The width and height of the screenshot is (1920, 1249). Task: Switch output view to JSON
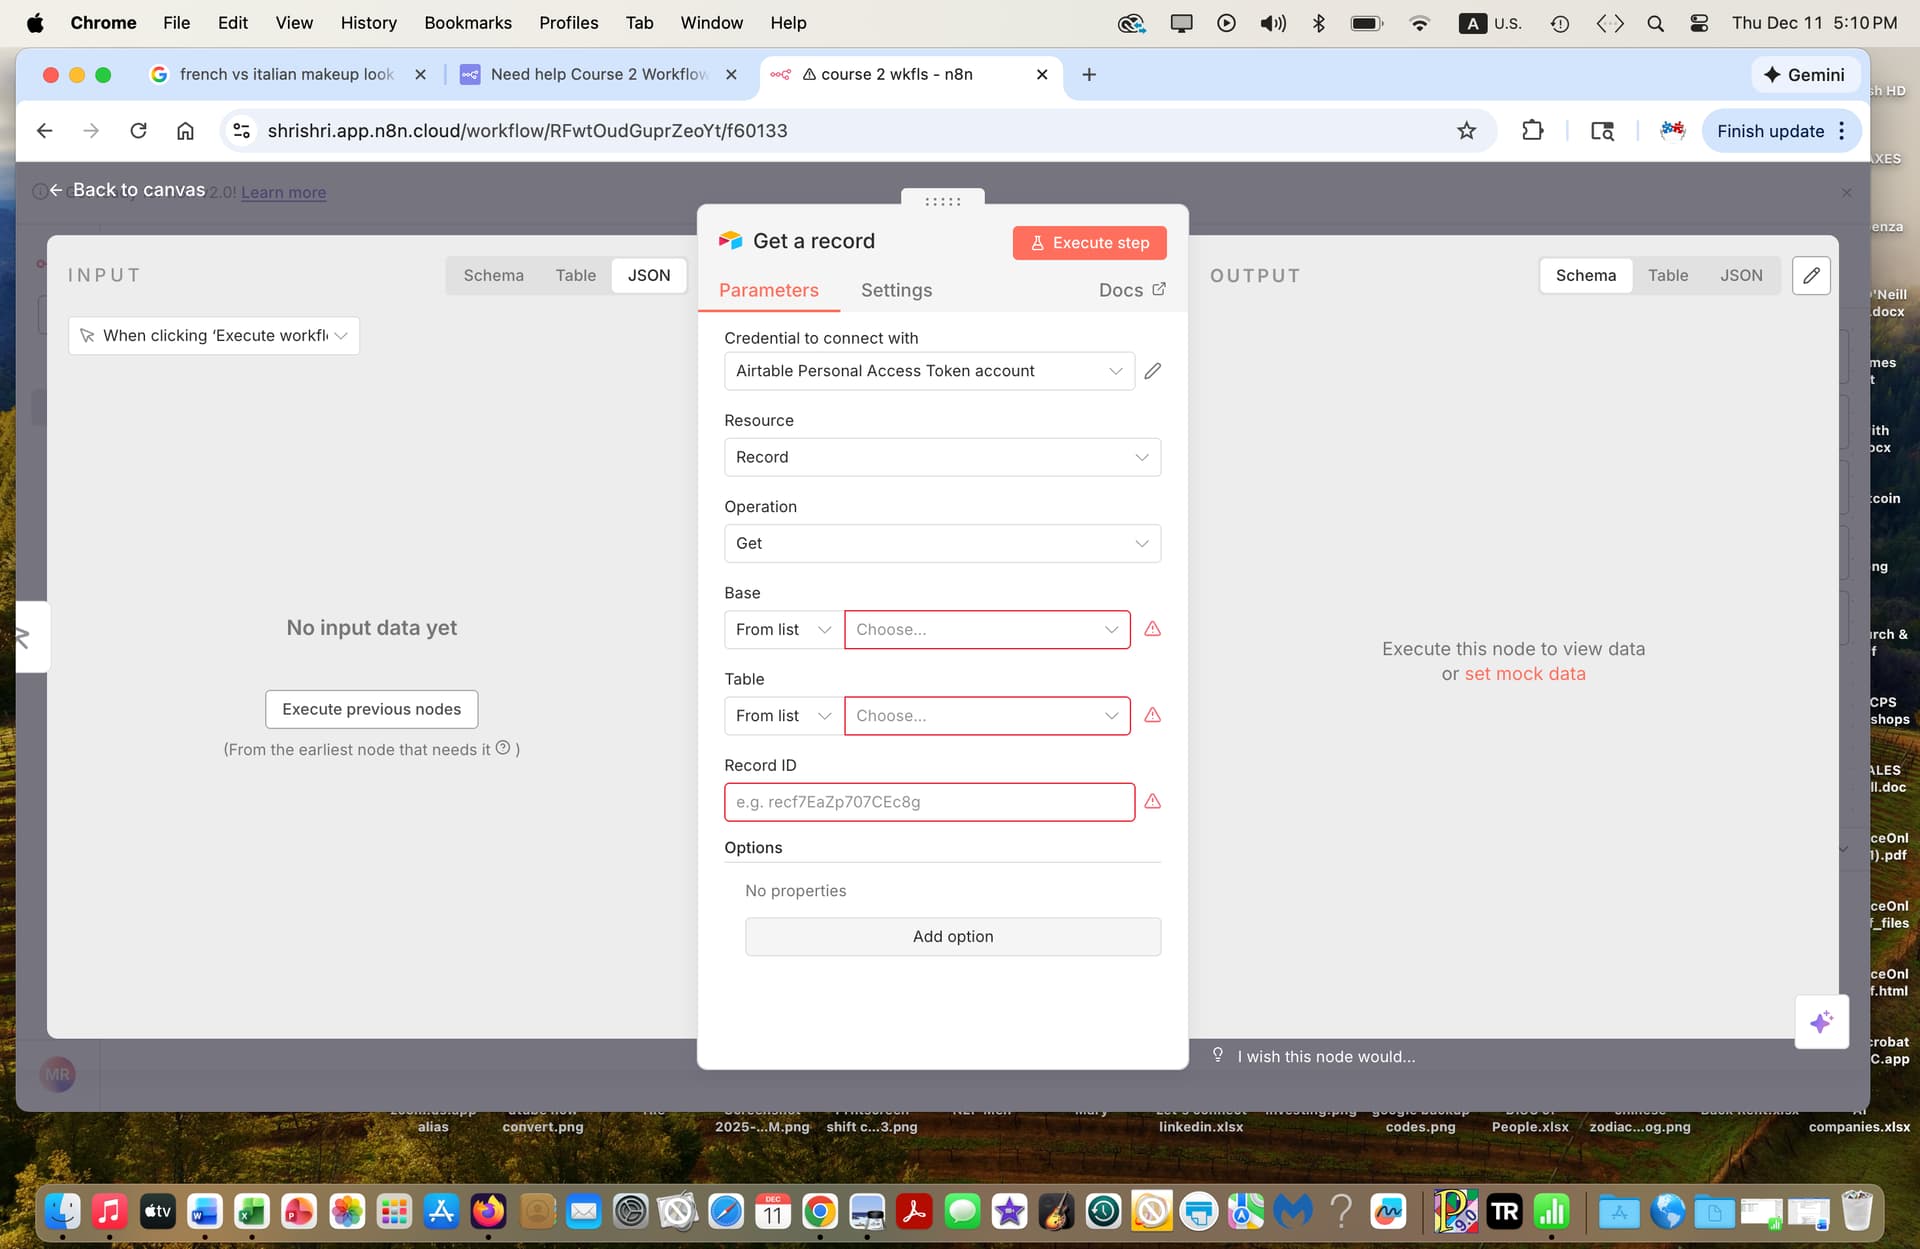(1740, 275)
